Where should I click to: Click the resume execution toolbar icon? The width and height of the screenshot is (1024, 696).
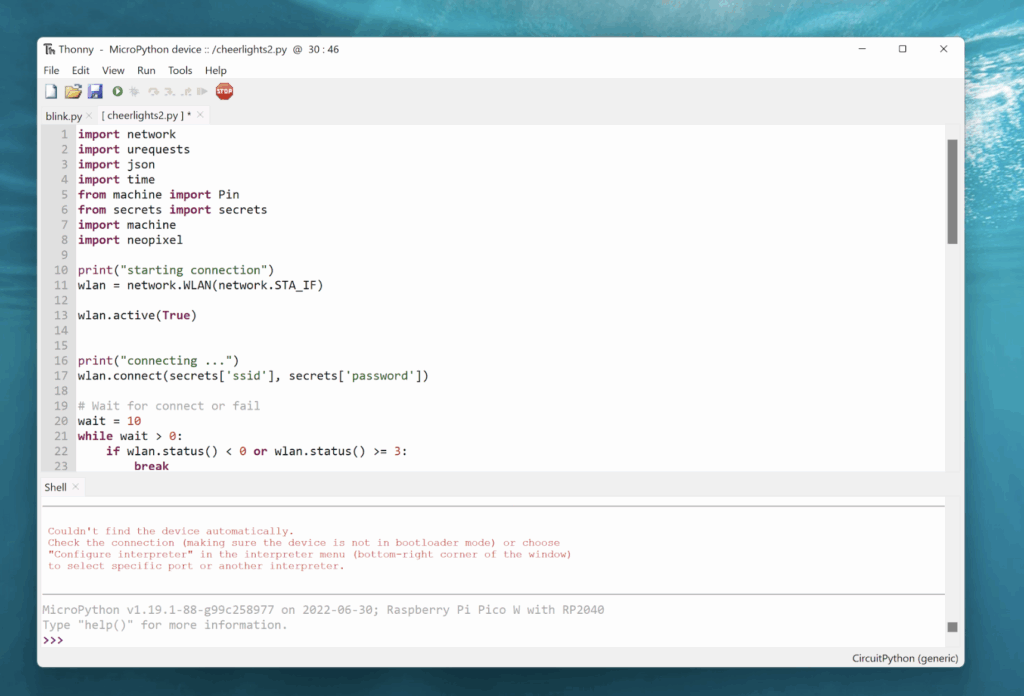[x=203, y=92]
